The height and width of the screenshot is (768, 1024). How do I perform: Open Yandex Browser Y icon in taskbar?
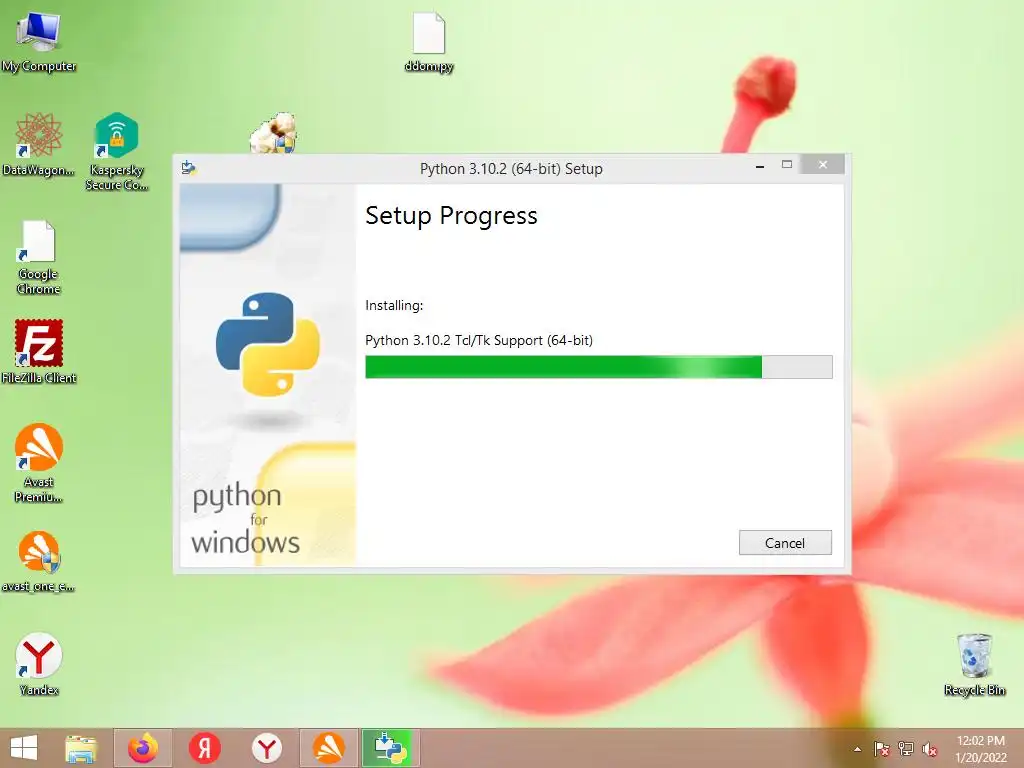266,748
